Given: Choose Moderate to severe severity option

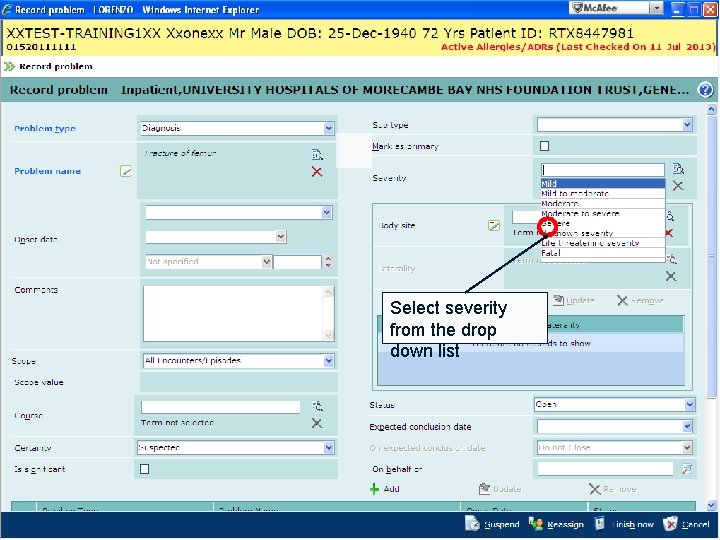Looking at the screenshot, I should point(603,214).
